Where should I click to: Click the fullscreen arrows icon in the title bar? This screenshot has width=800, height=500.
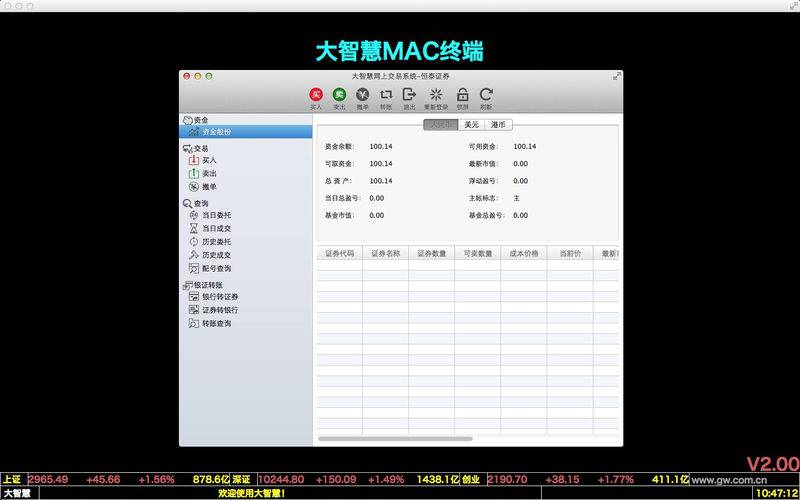coord(616,76)
